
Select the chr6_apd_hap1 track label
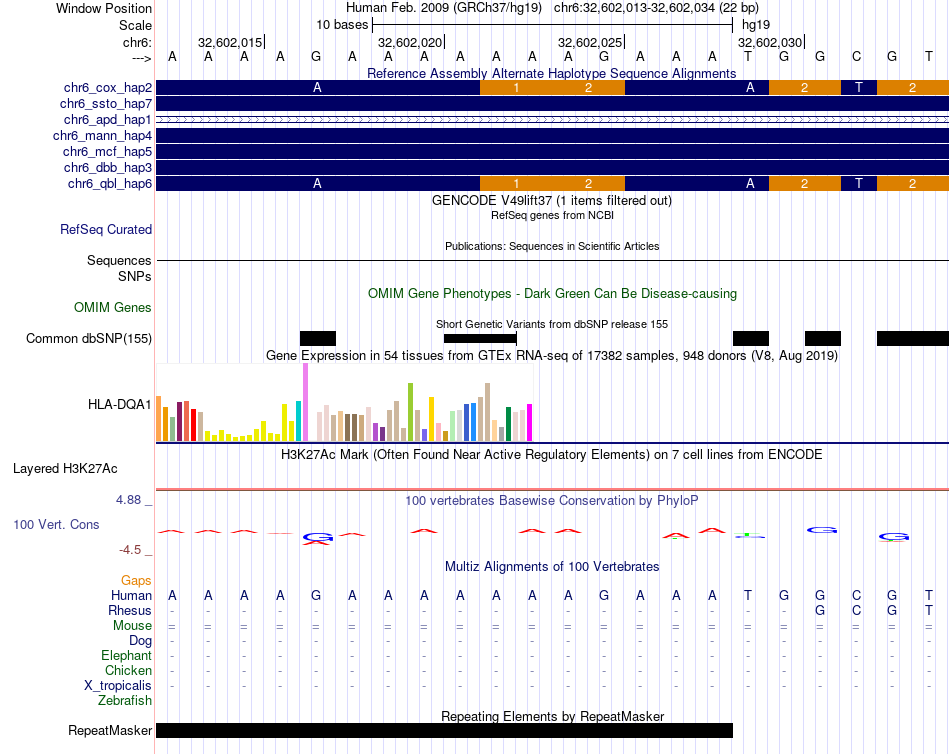click(107, 119)
